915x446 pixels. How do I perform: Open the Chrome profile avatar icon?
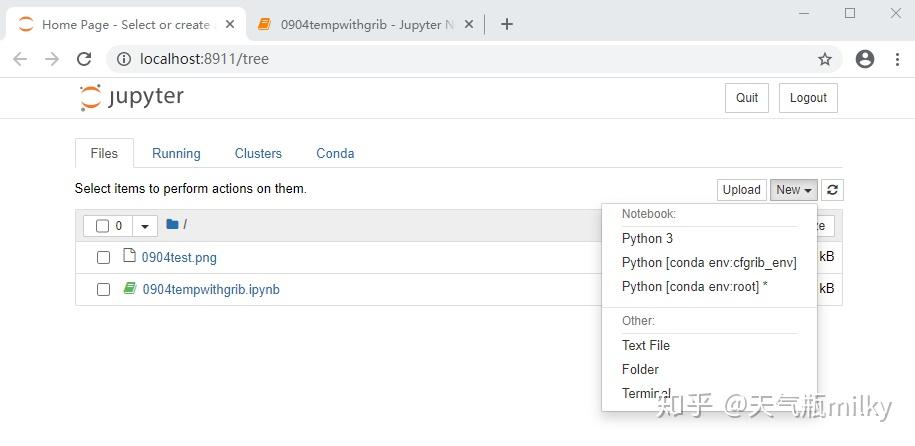[x=865, y=59]
